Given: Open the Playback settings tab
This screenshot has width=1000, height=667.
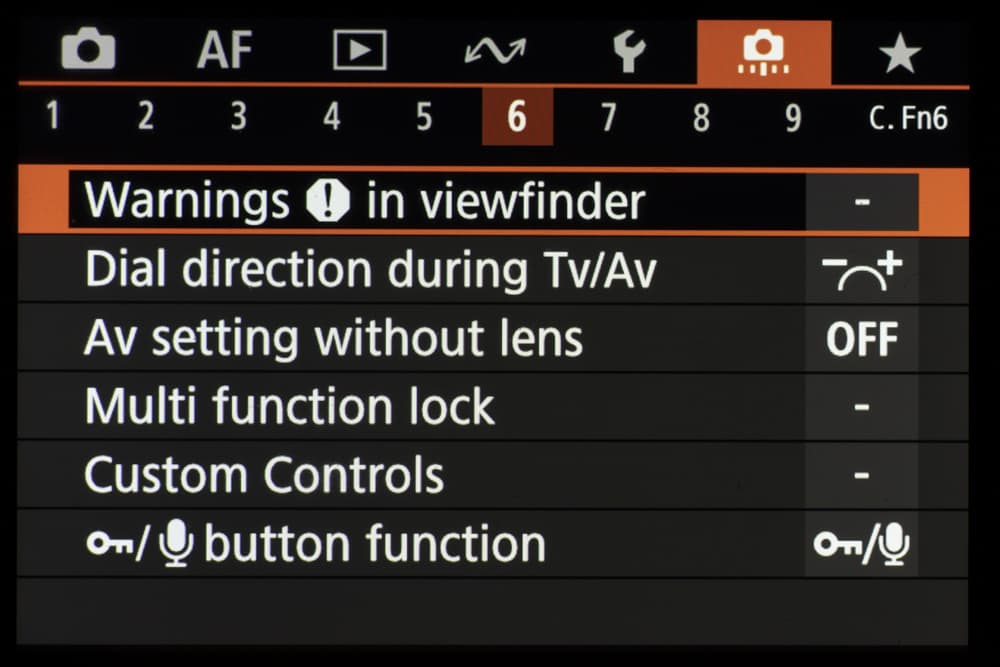Looking at the screenshot, I should pyautogui.click(x=360, y=51).
